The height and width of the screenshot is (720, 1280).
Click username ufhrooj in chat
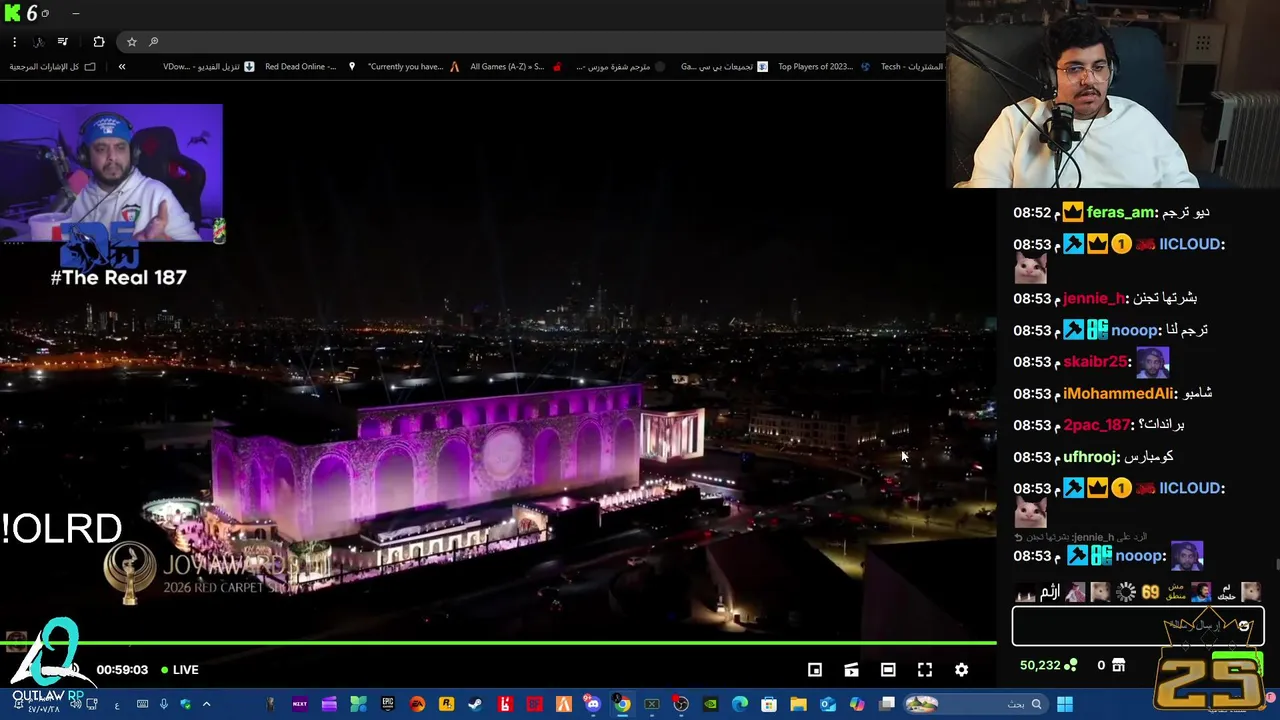1090,457
